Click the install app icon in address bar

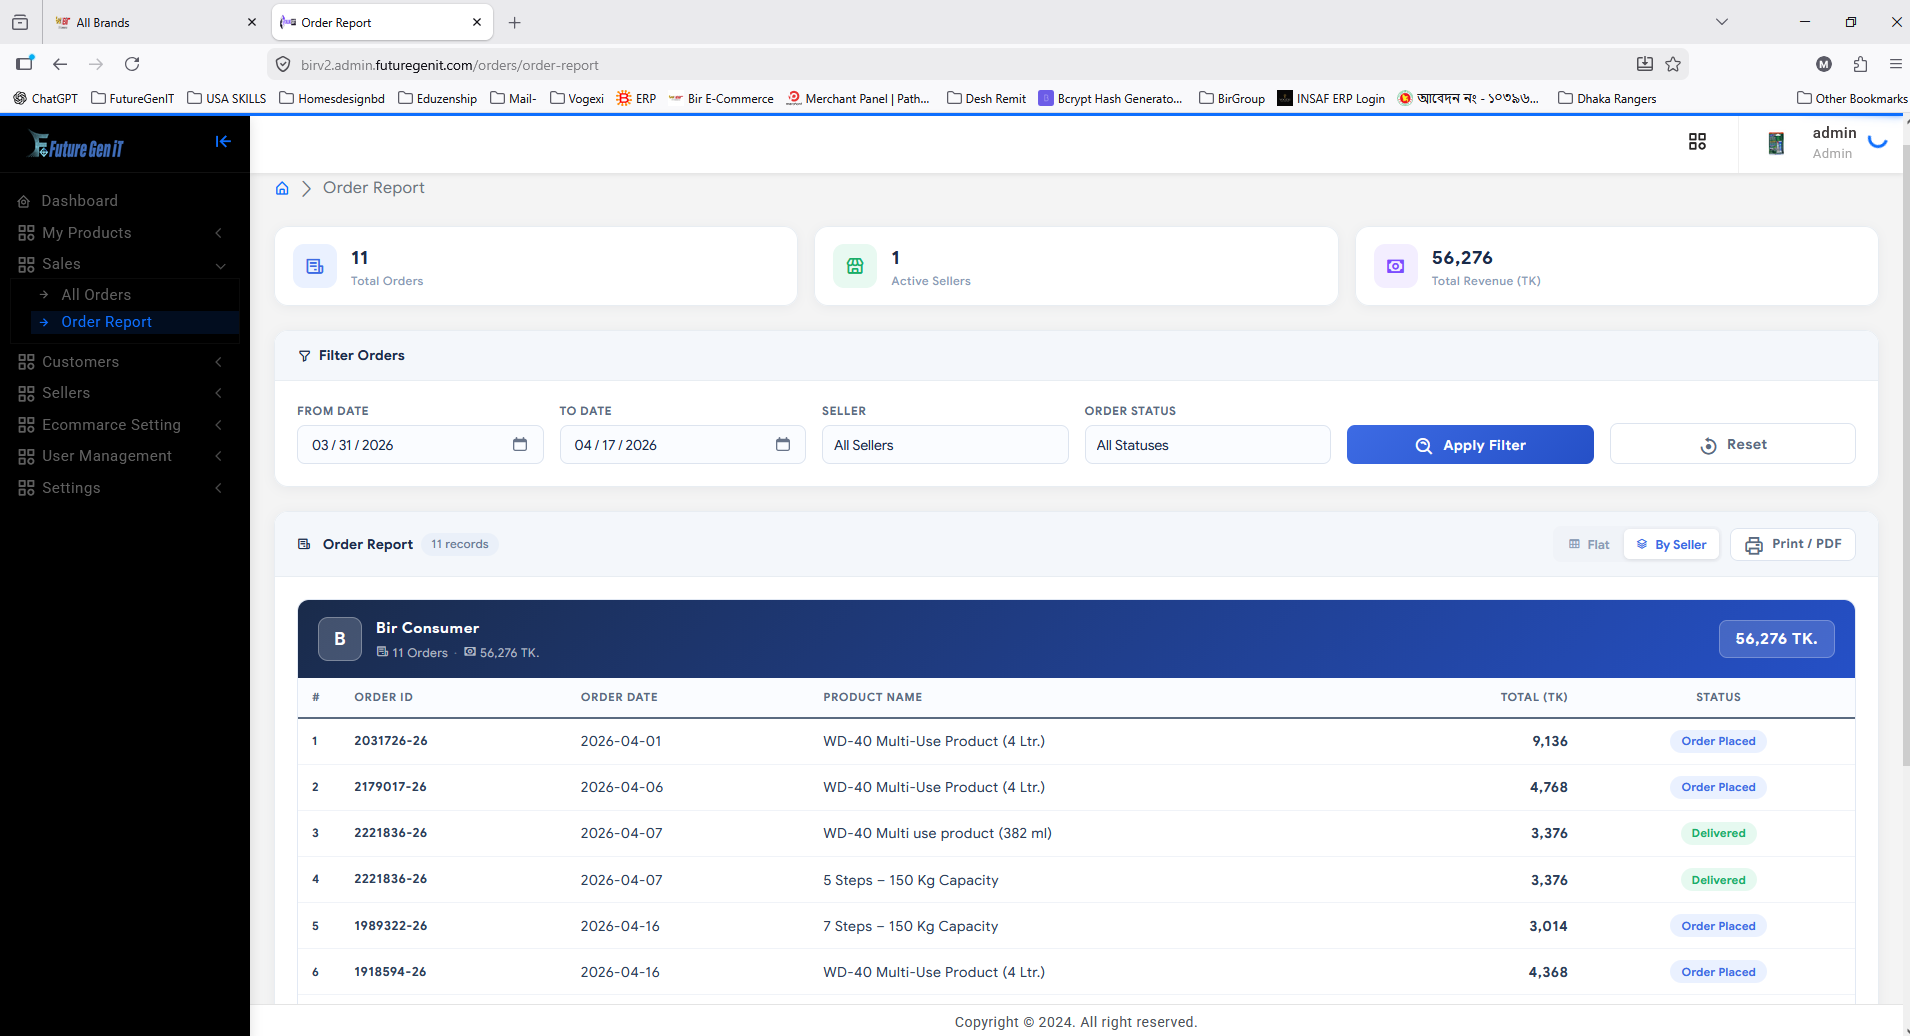[1645, 64]
